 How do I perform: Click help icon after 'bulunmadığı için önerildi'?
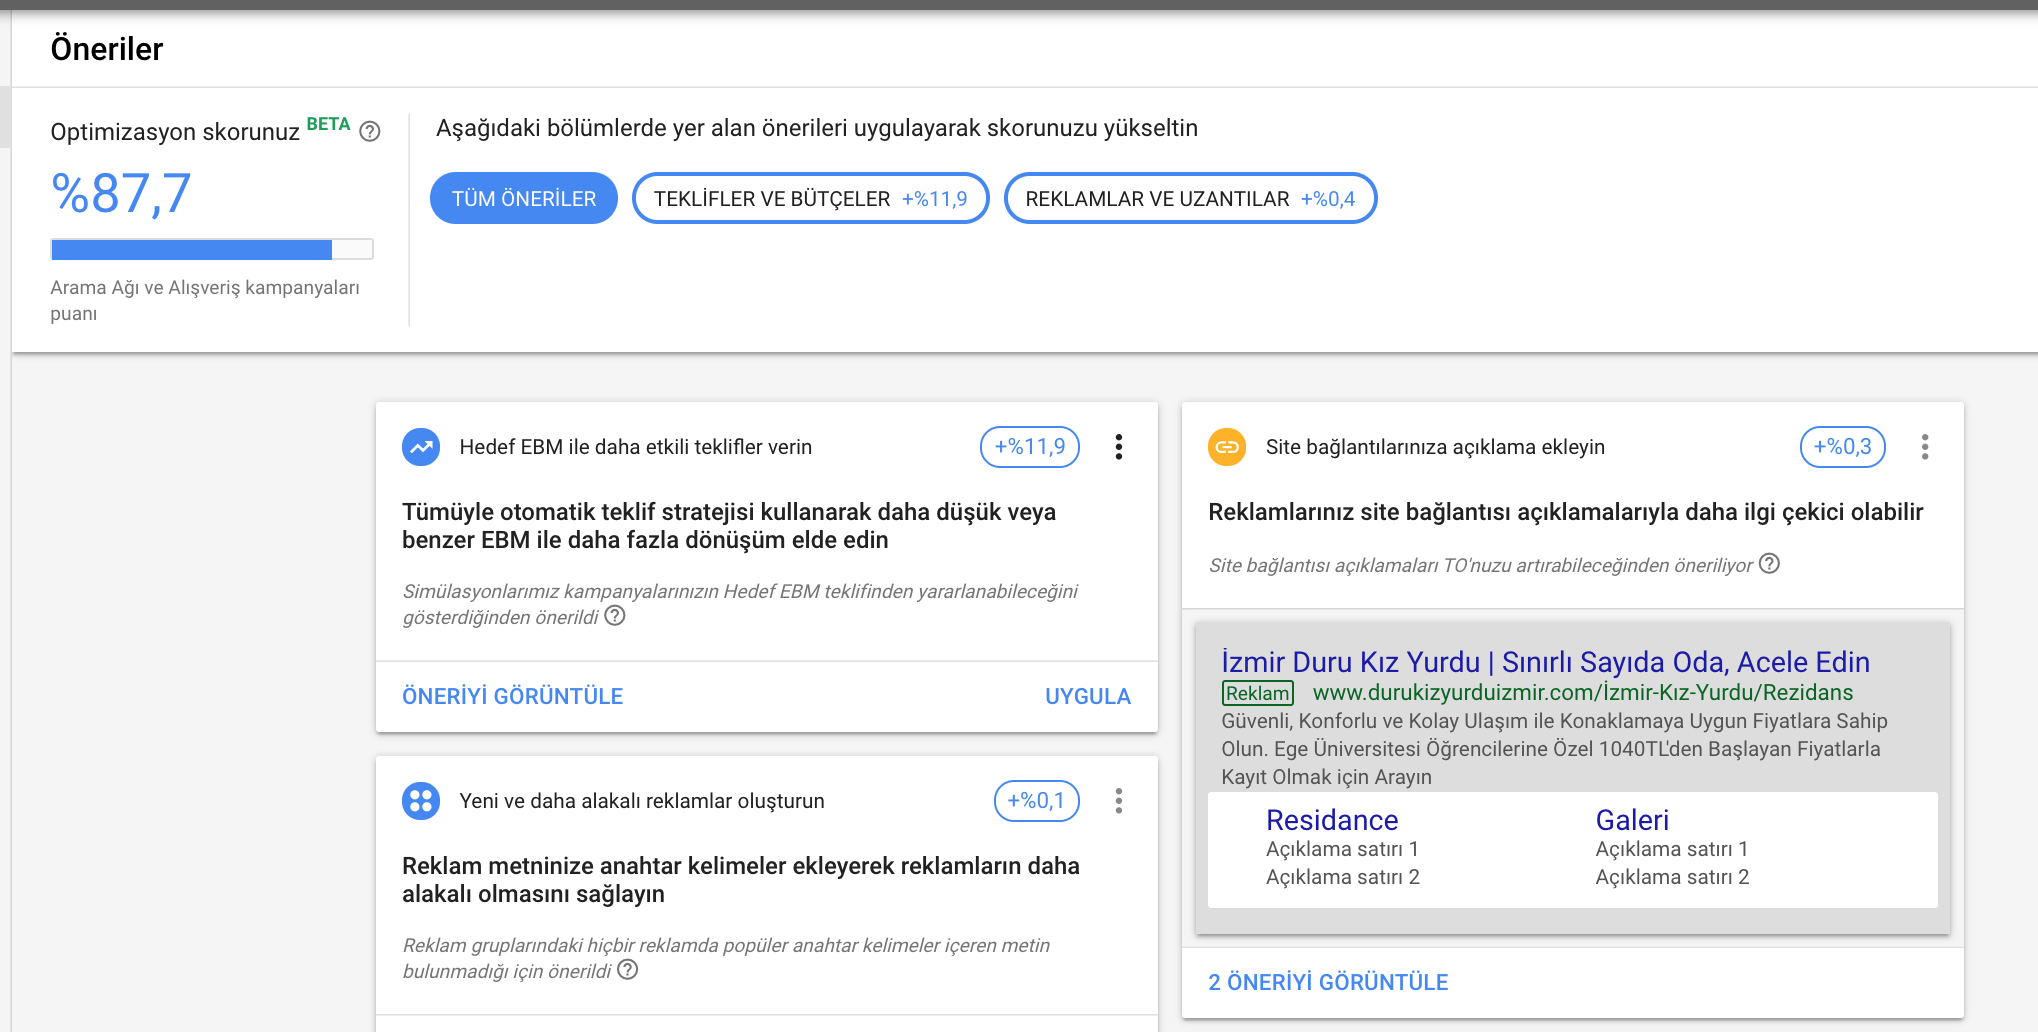628,970
